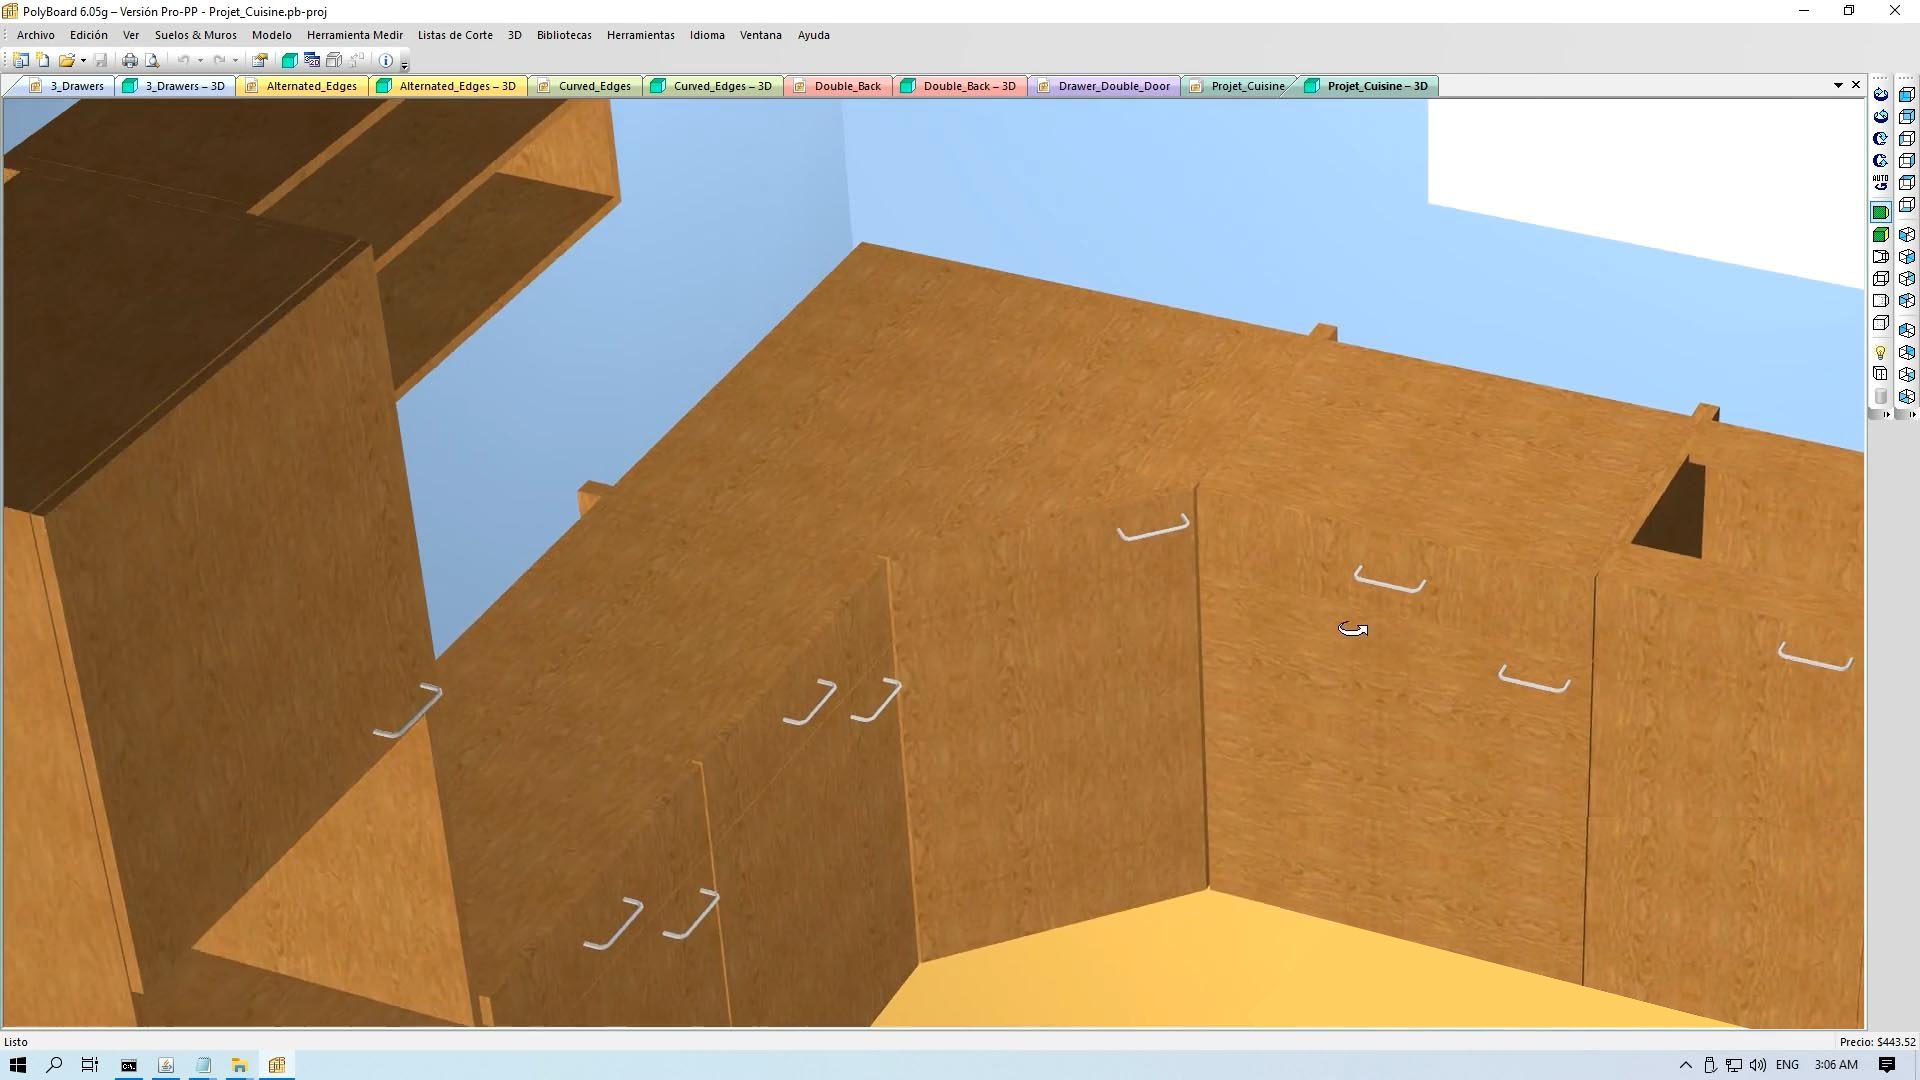Open the Bibliotecas menu

(563, 35)
